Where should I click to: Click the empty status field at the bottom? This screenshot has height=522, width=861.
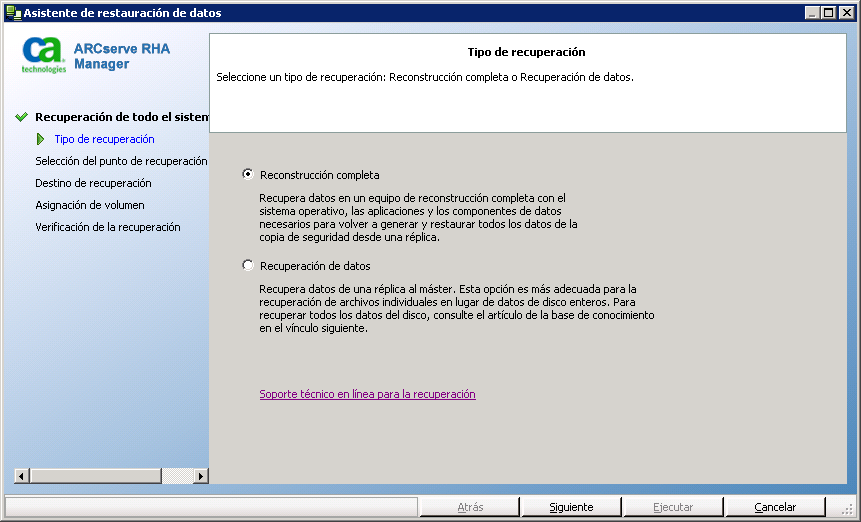211,507
